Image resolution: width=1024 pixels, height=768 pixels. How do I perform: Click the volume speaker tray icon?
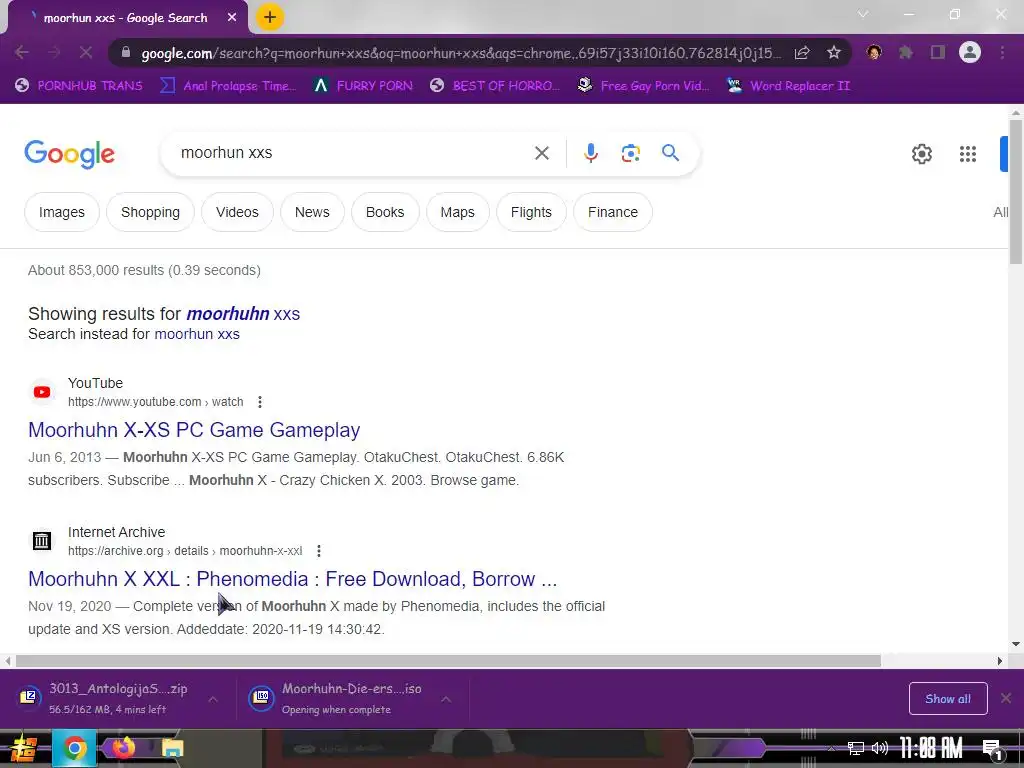click(880, 748)
